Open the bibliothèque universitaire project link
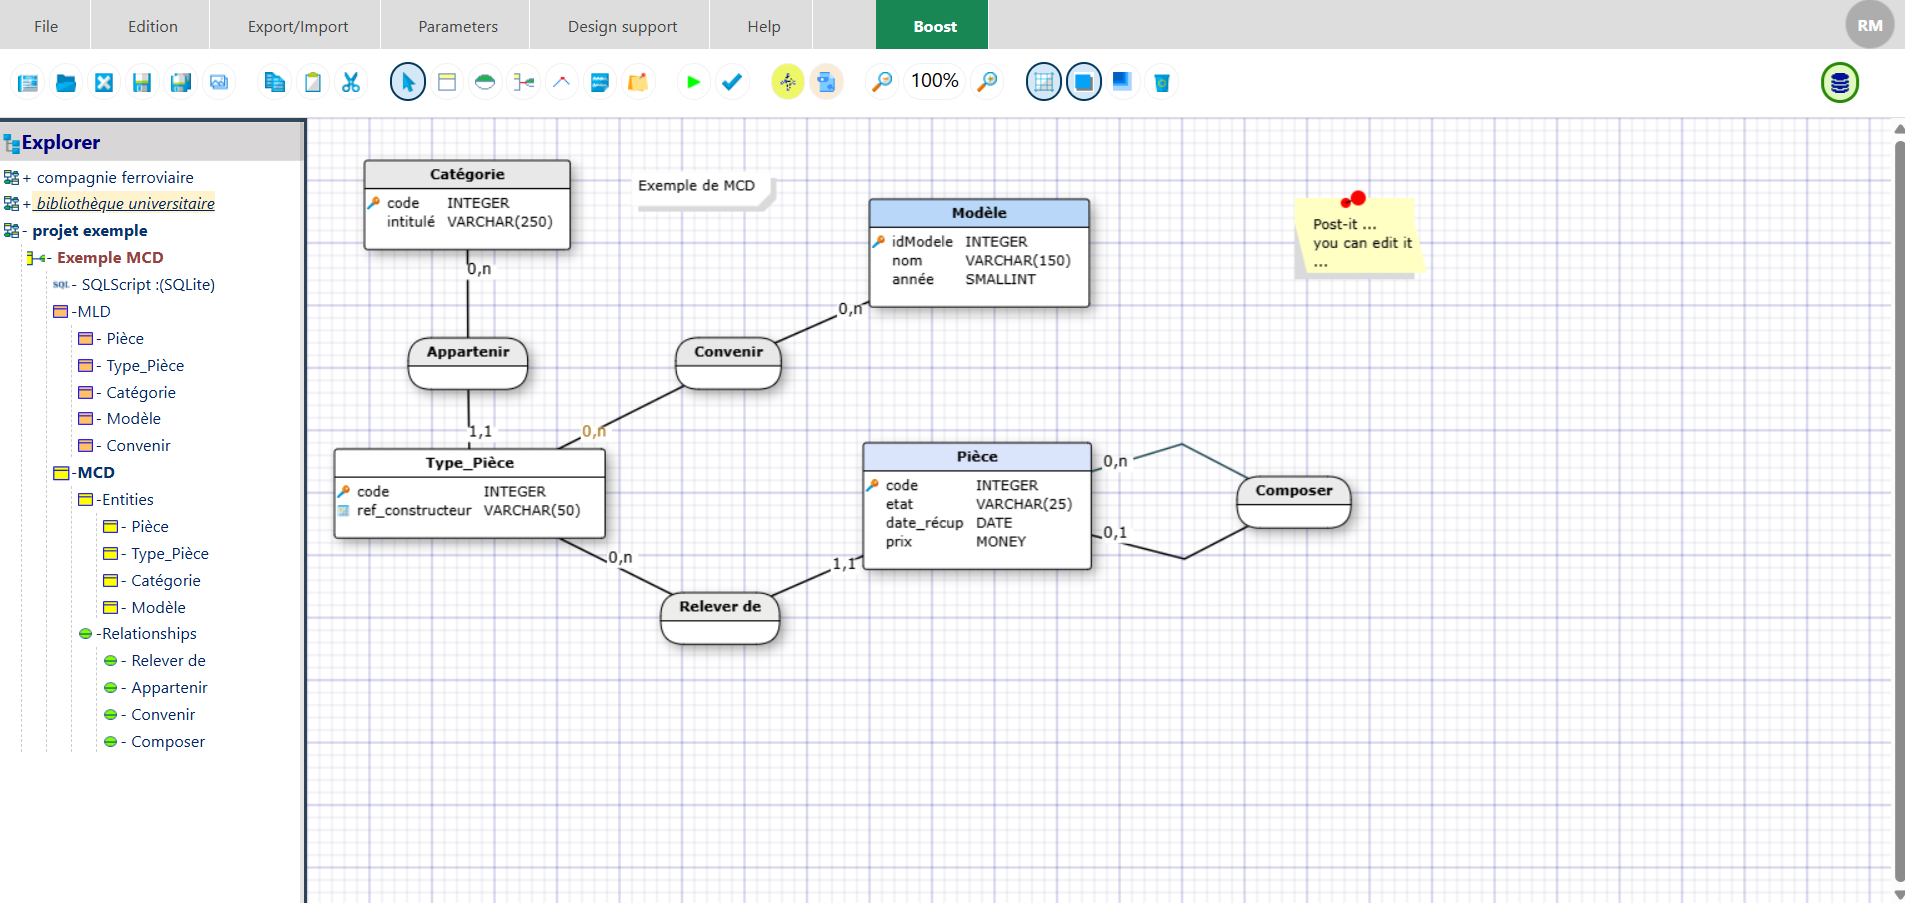This screenshot has width=1905, height=903. pos(125,204)
